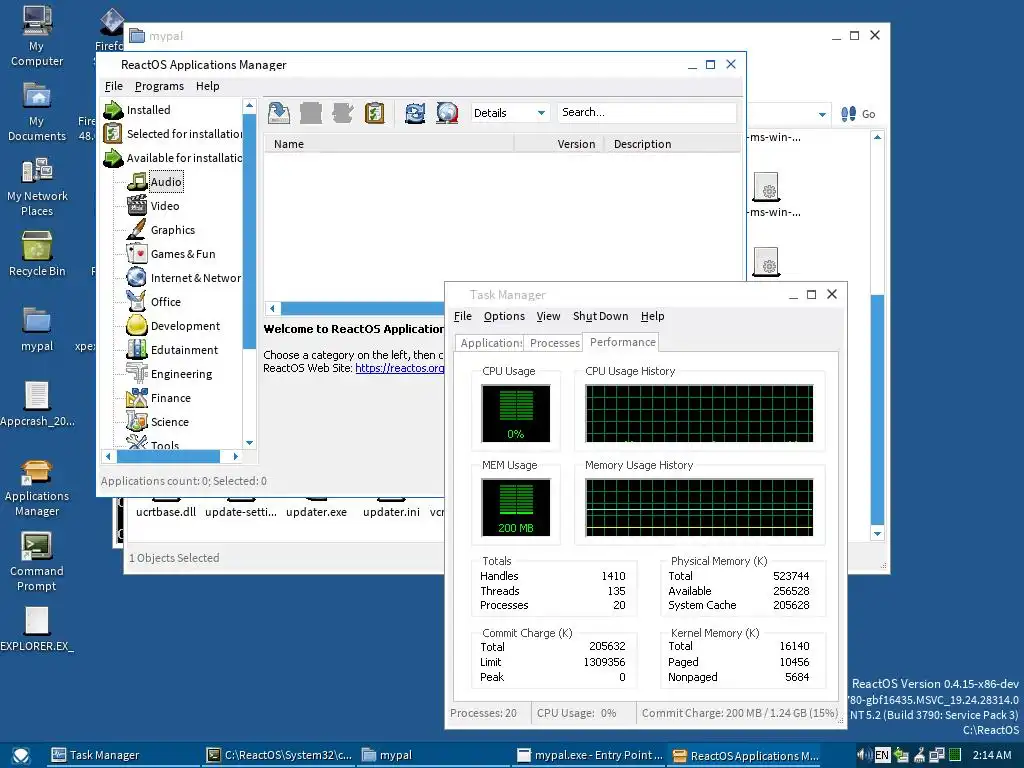Switch to mypal.exe - Entry Point taskbar button

(x=590, y=755)
